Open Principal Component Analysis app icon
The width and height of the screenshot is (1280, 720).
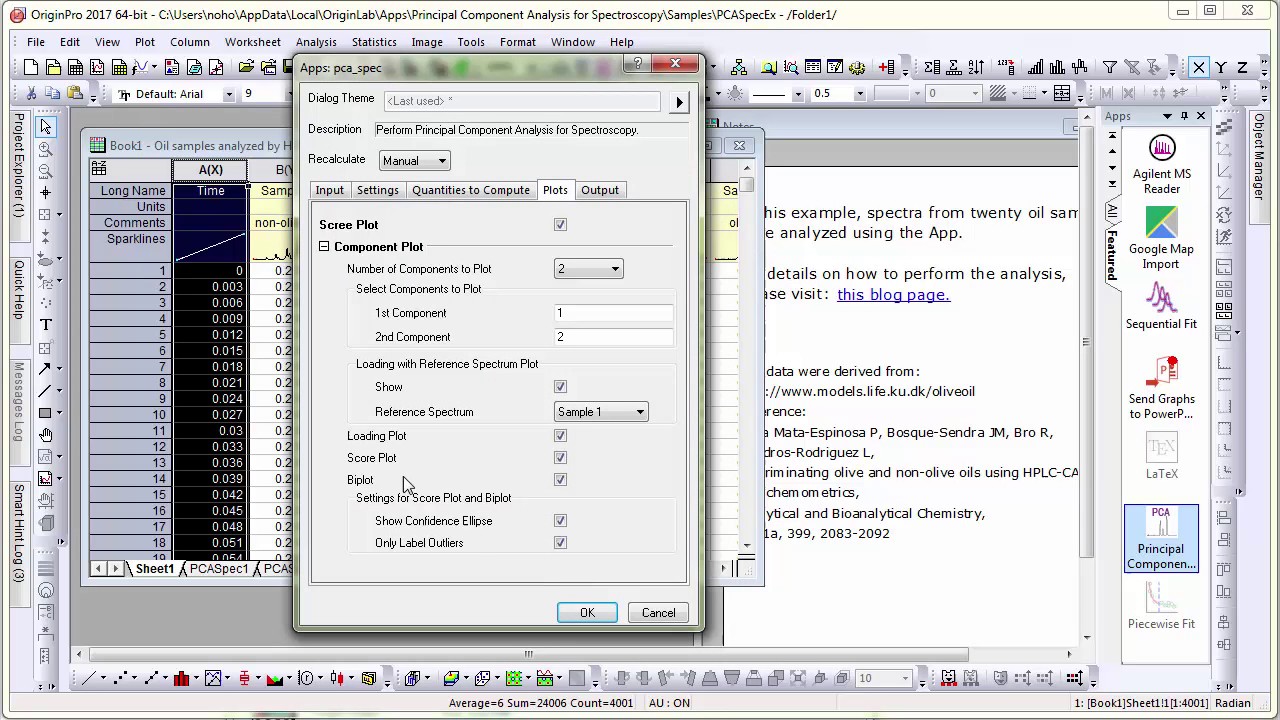(x=1161, y=538)
